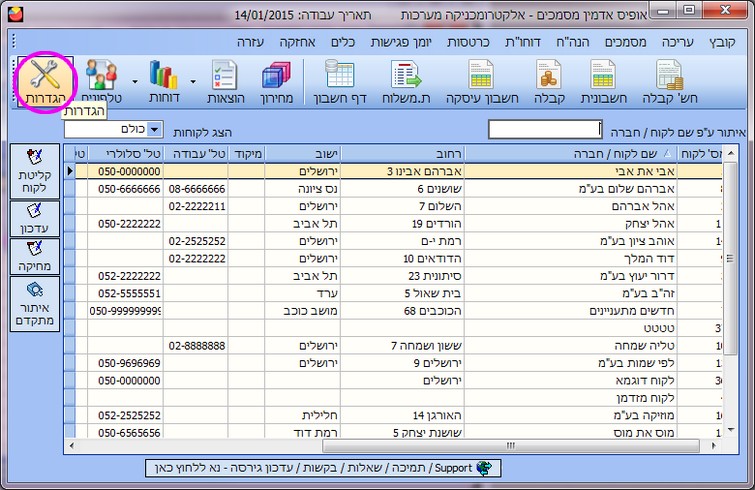Open איתור מתקדם advanced search
This screenshot has height=490, width=755.
point(35,304)
